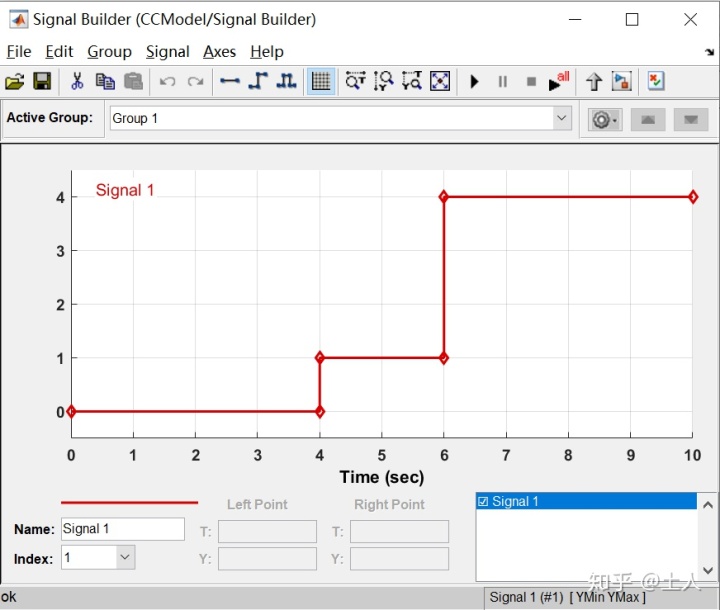The height and width of the screenshot is (610, 720).
Task: Move group up button
Action: coord(648,120)
